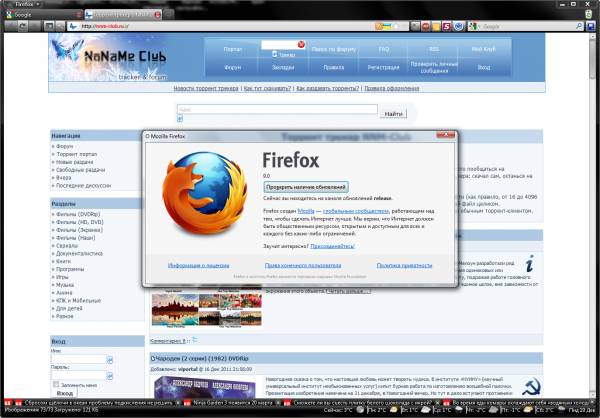The image size is (600, 418).
Task: Open Ninja Gaiden 3 news ticker item
Action: pos(233,403)
